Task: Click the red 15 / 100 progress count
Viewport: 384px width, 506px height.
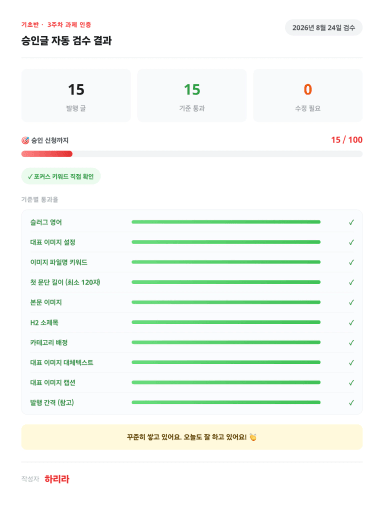Action: coord(347,140)
